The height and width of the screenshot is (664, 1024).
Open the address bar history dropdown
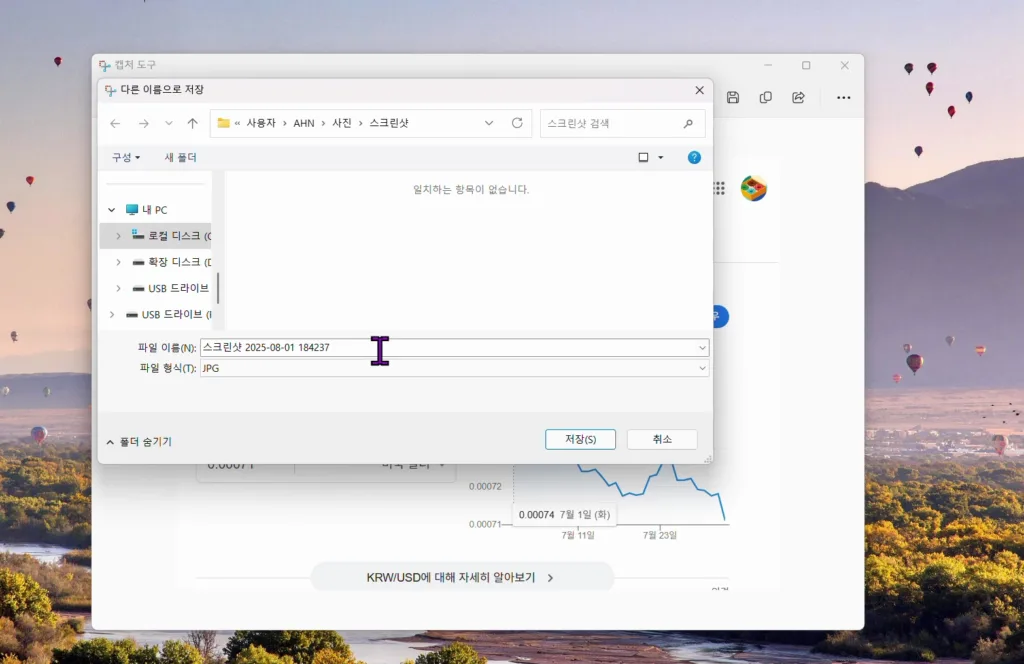(x=488, y=123)
